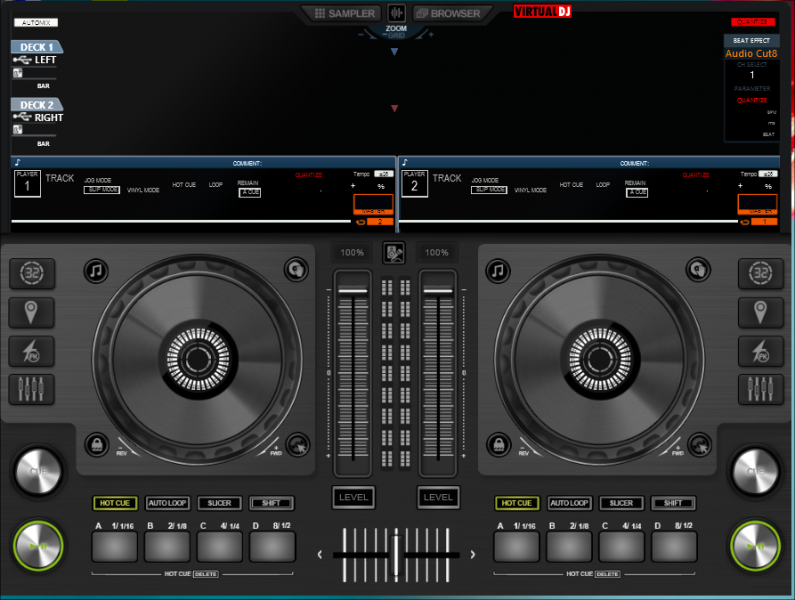Toggle the right deck key lock icon
The height and width of the screenshot is (600, 795).
click(x=498, y=445)
